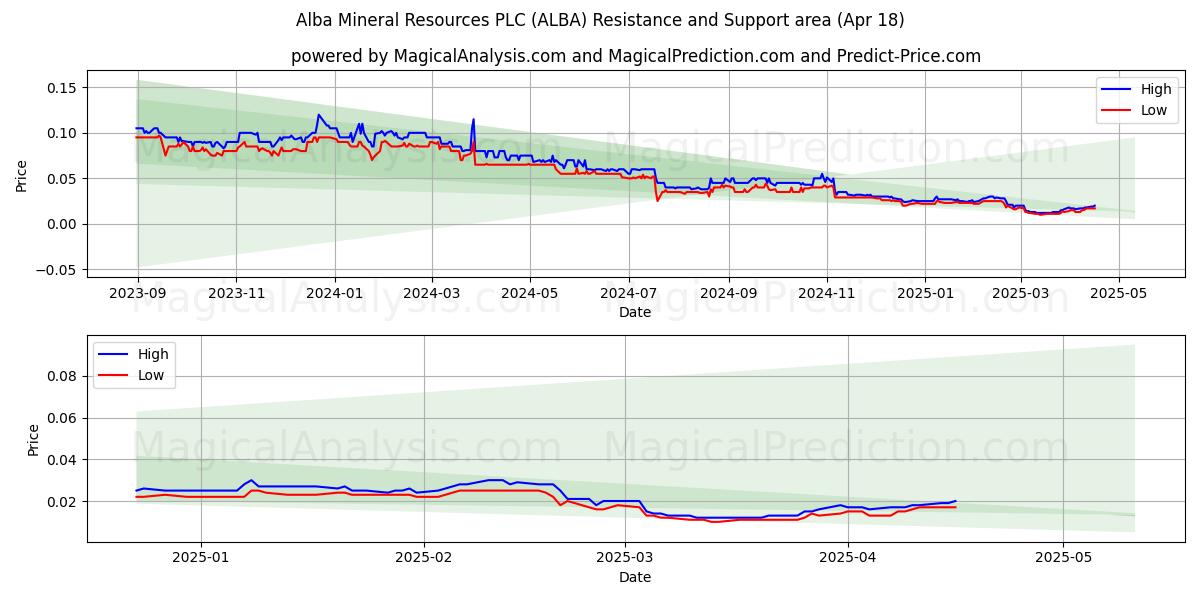Click the 0.04 y-axis label in bottom chart
Screen dimensions: 1200x600
pyautogui.click(x=63, y=460)
